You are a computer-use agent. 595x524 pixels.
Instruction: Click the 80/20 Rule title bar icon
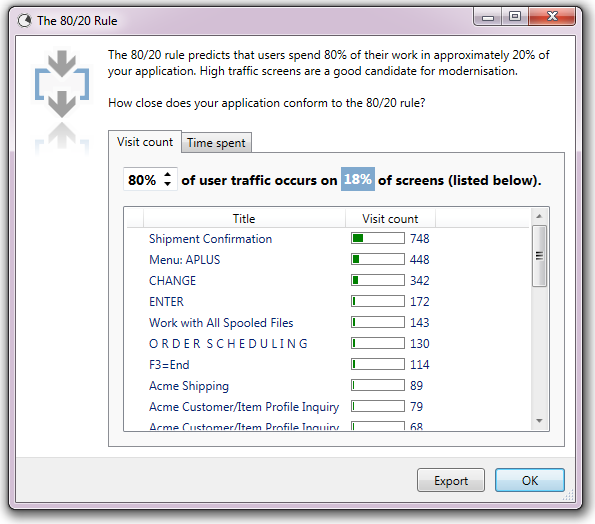coord(25,20)
